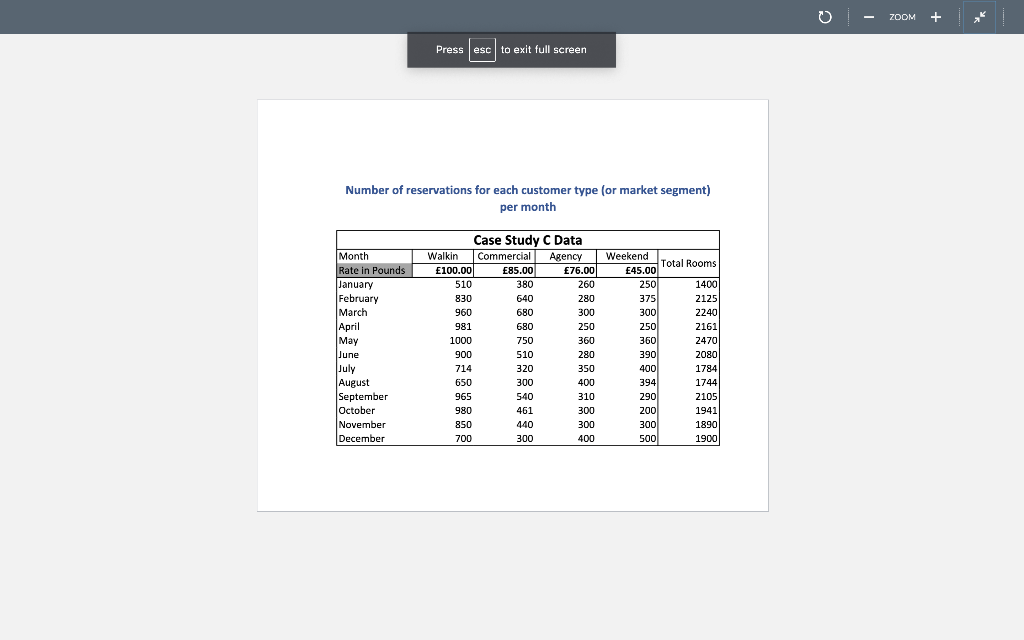The height and width of the screenshot is (640, 1024).
Task: Click the 'Walkin' column header
Action: pyautogui.click(x=442, y=256)
